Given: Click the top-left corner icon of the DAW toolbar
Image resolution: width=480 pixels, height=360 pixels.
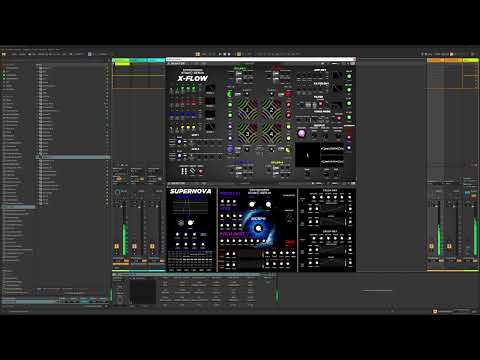Looking at the screenshot, I should click(4, 54).
